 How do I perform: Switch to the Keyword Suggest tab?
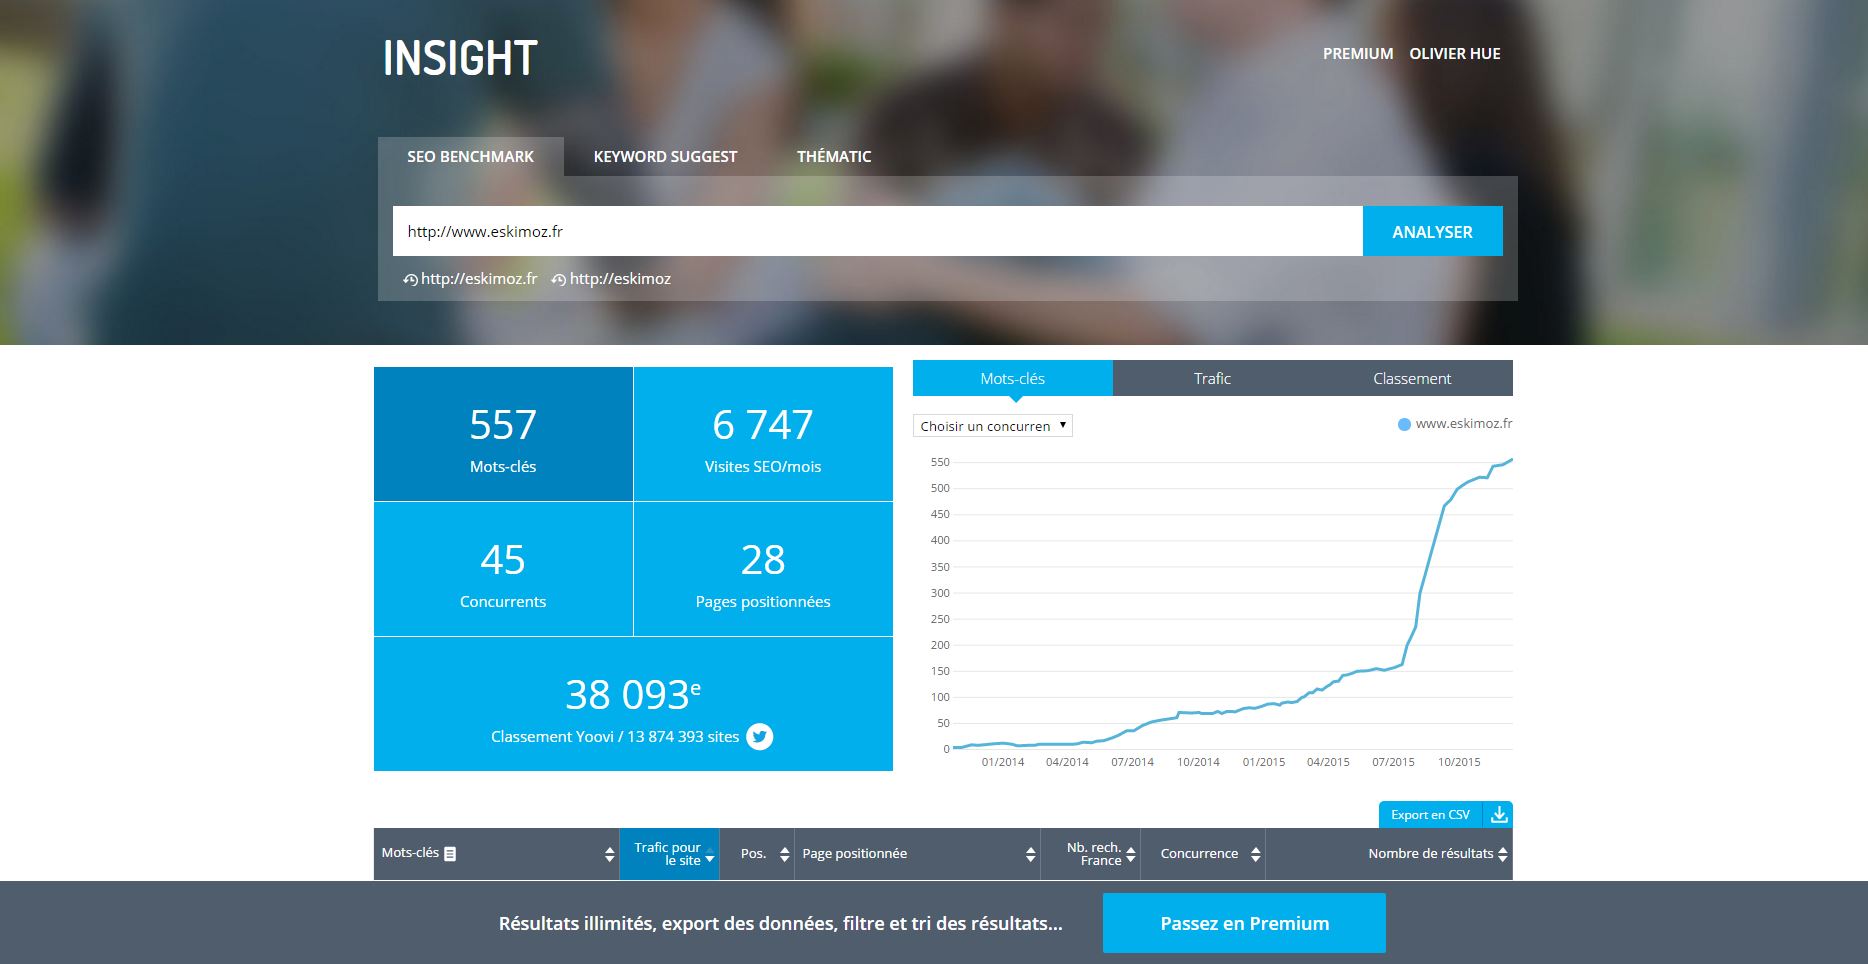665,157
